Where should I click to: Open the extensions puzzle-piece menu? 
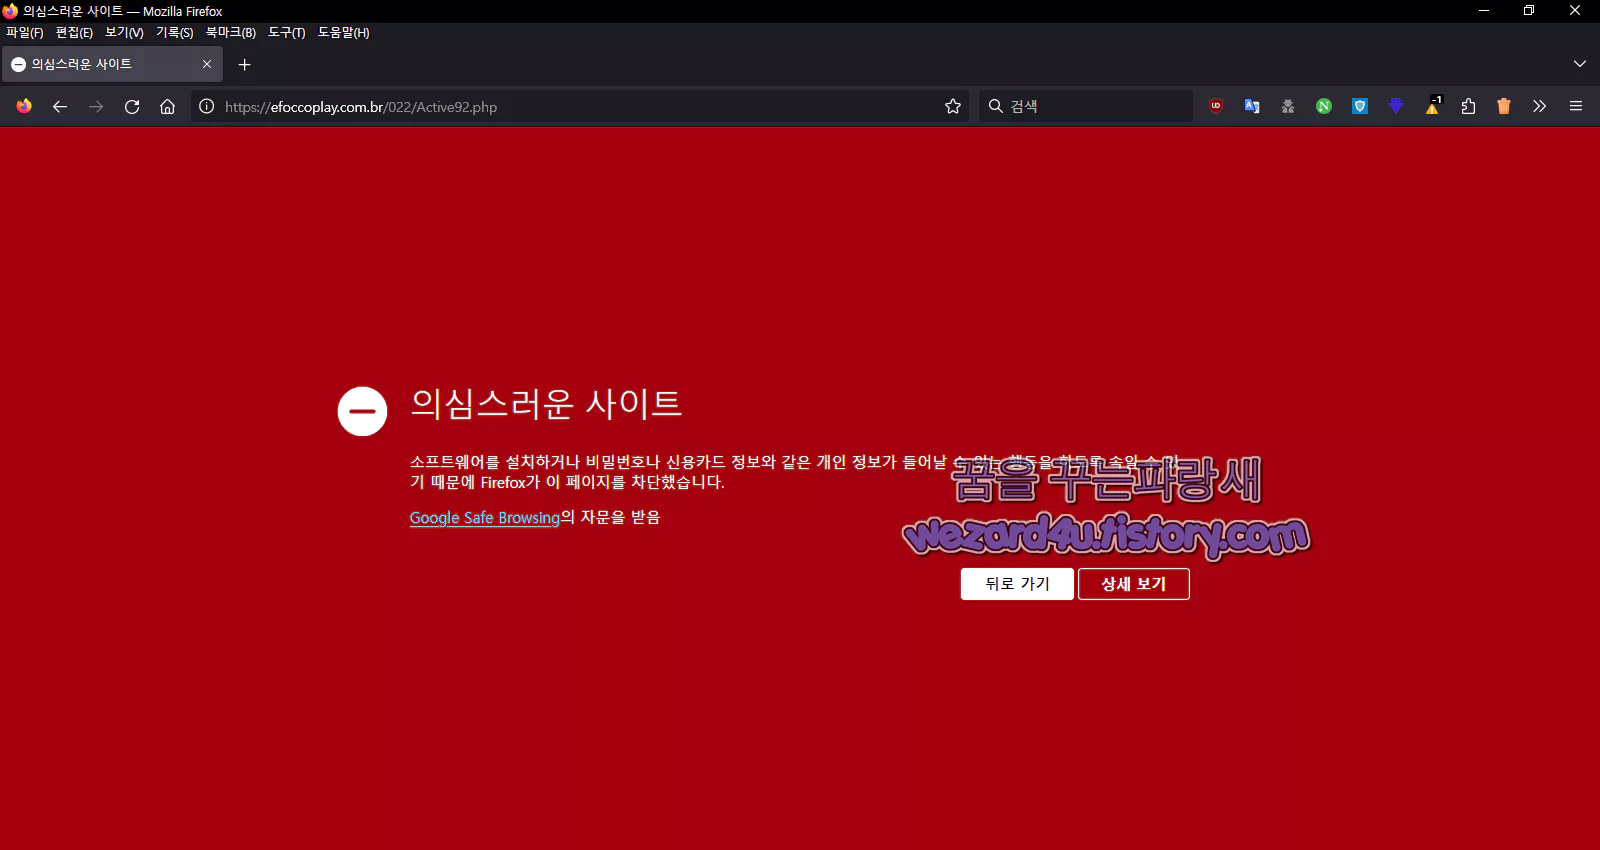point(1468,106)
